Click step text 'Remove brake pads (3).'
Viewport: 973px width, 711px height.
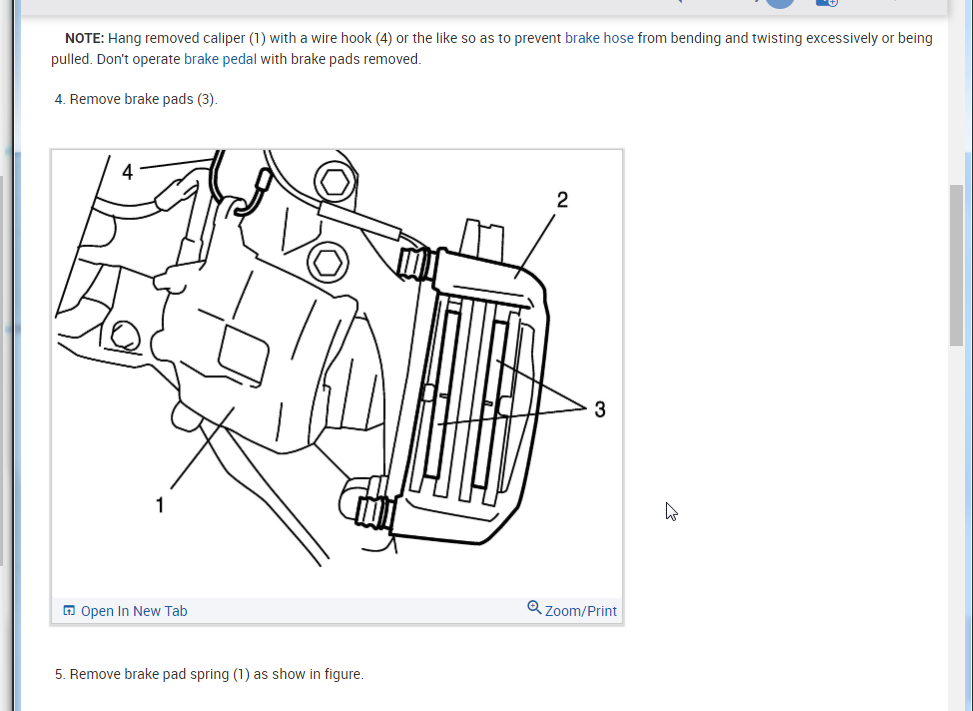pos(143,99)
